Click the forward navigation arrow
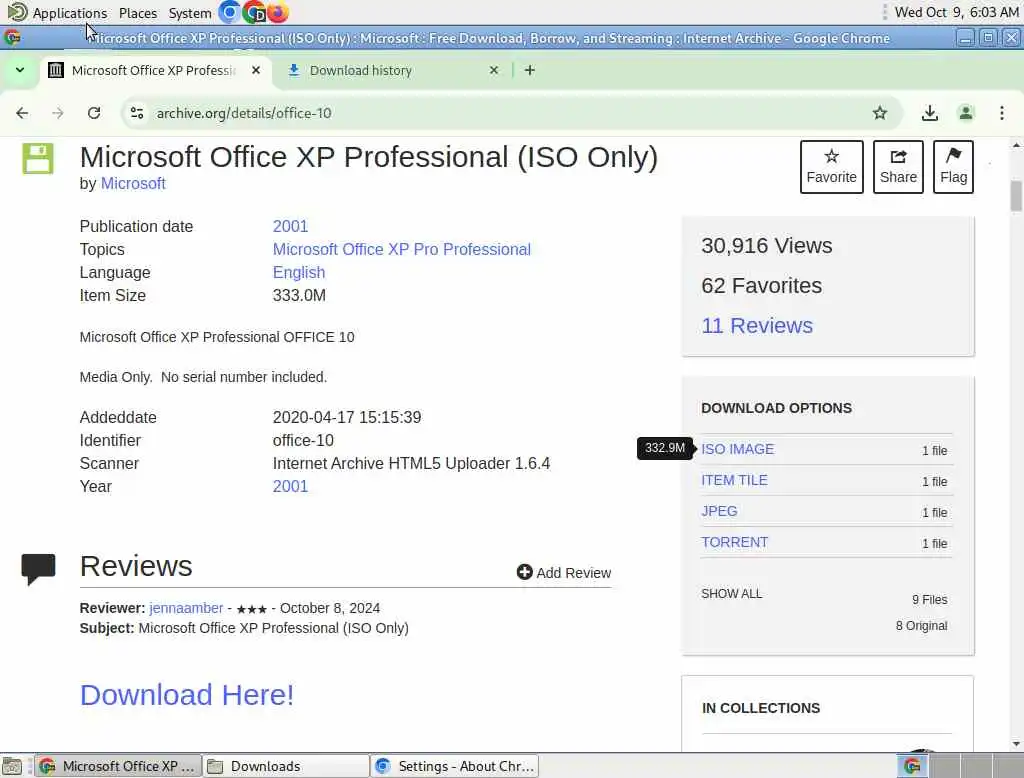This screenshot has width=1024, height=778. pyautogui.click(x=58, y=113)
